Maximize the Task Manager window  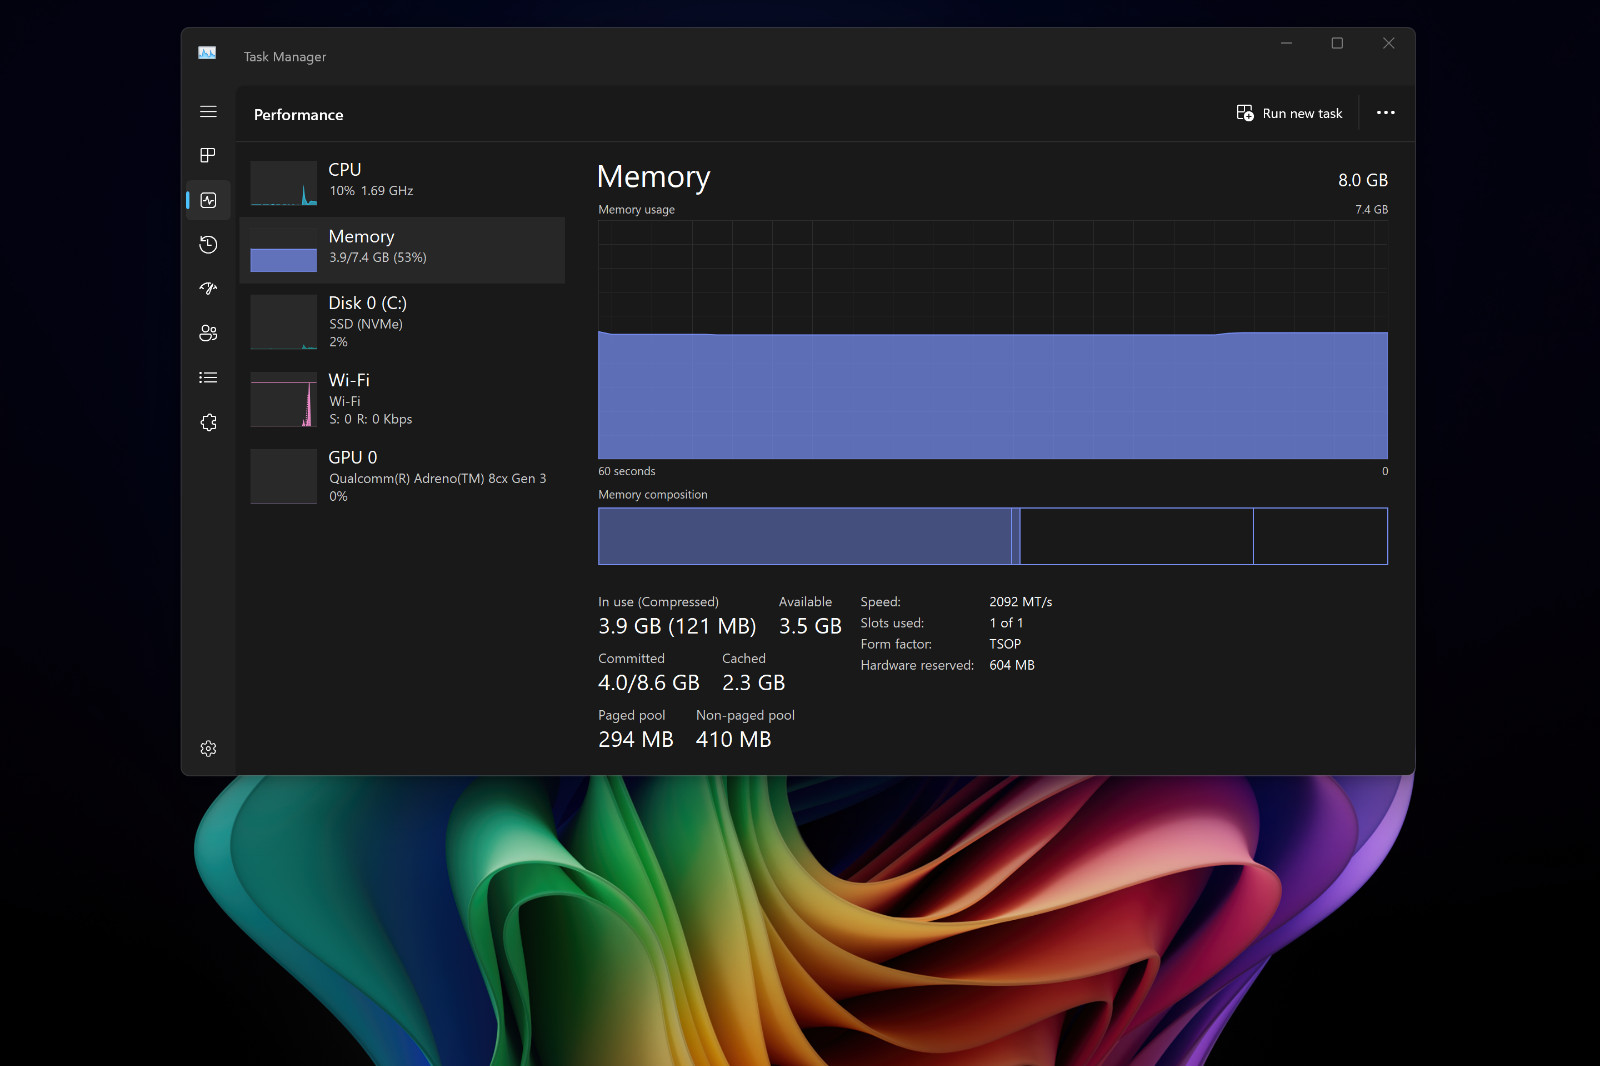click(x=1337, y=43)
